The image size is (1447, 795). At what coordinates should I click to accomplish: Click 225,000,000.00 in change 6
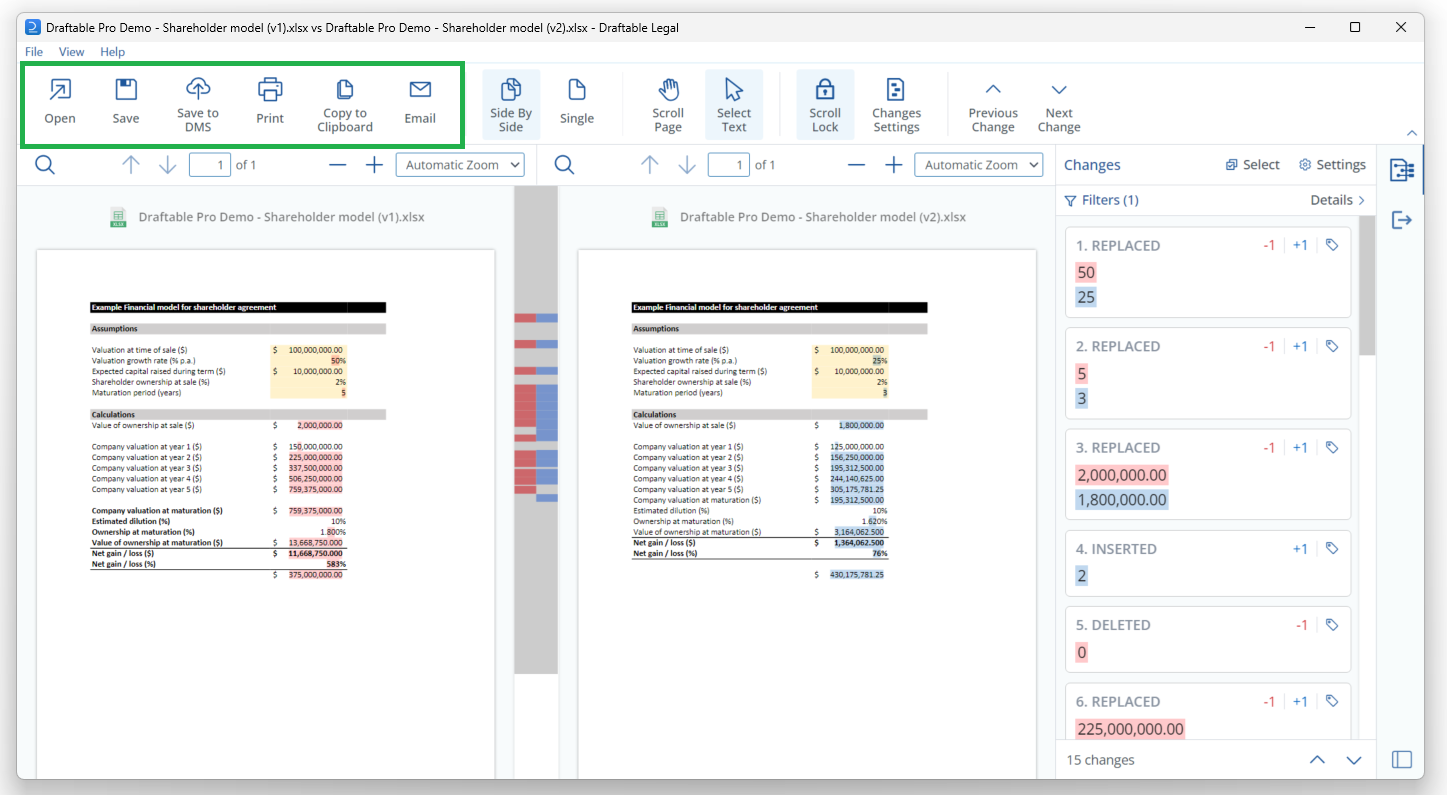(x=1130, y=730)
